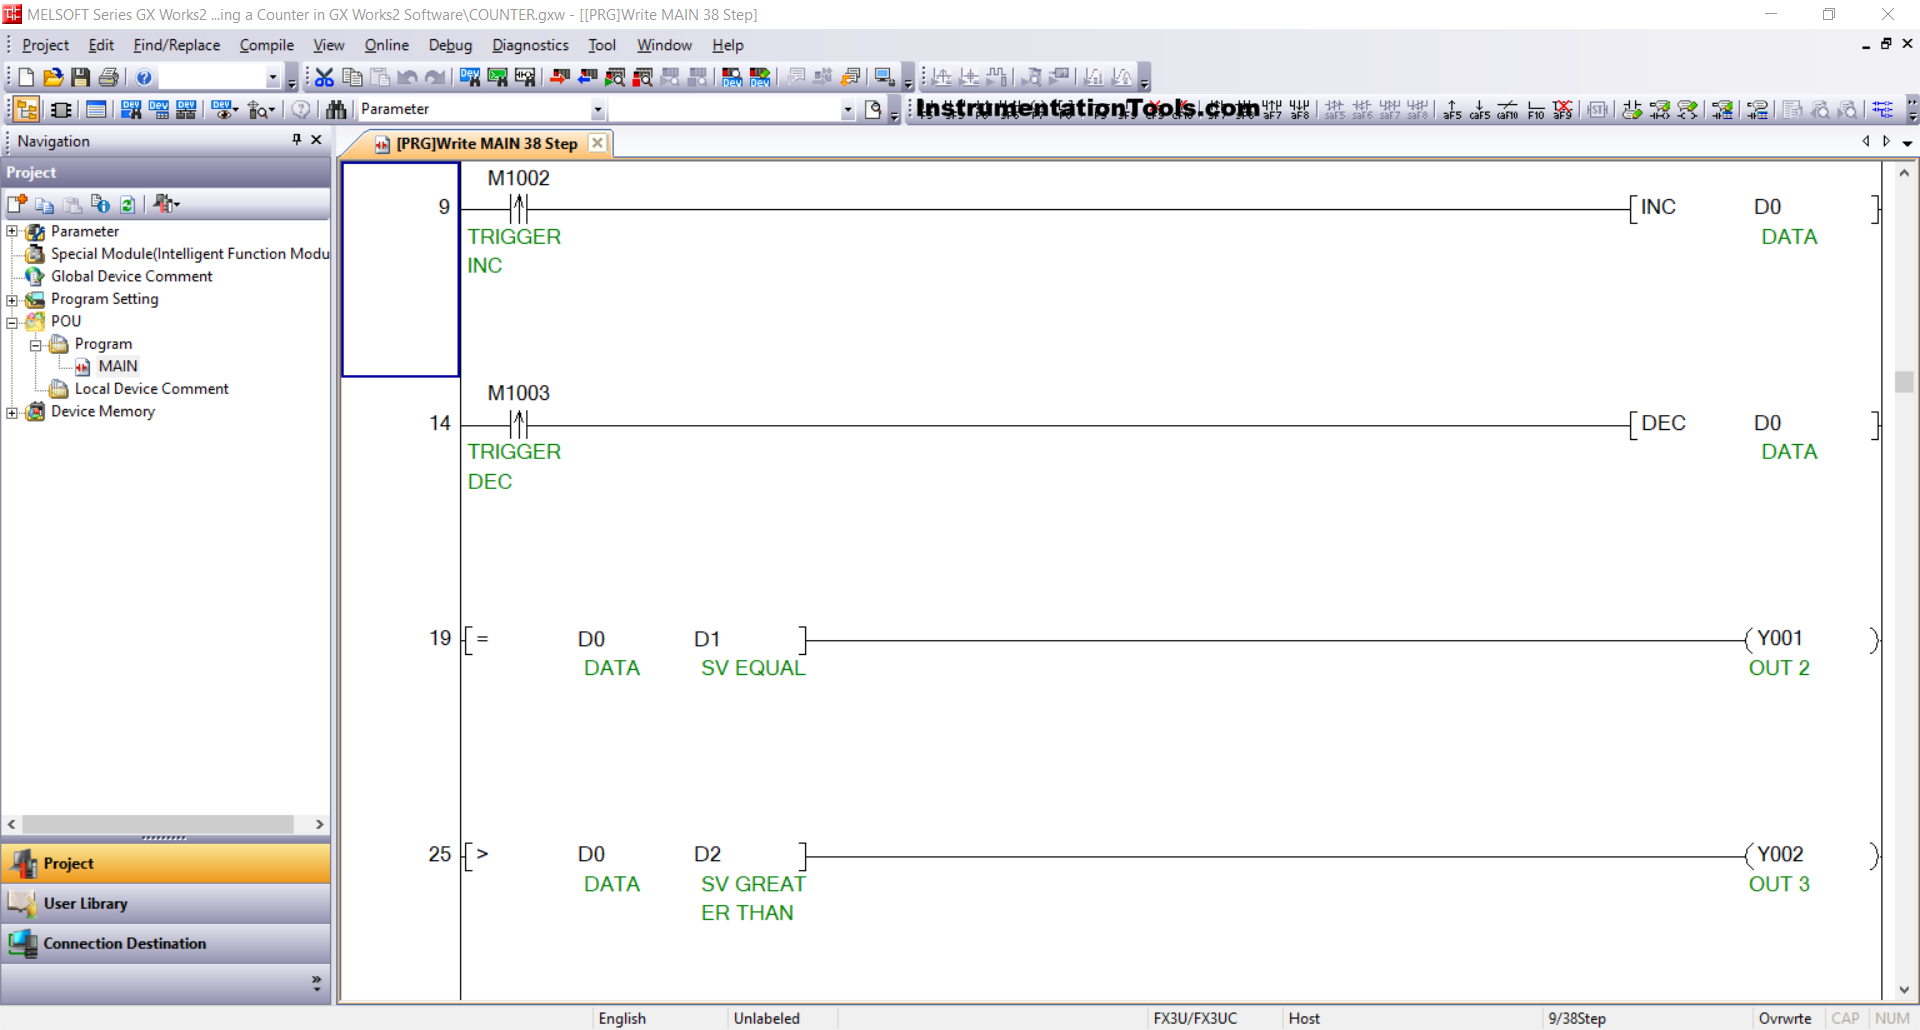Click the Print icon

pos(109,77)
